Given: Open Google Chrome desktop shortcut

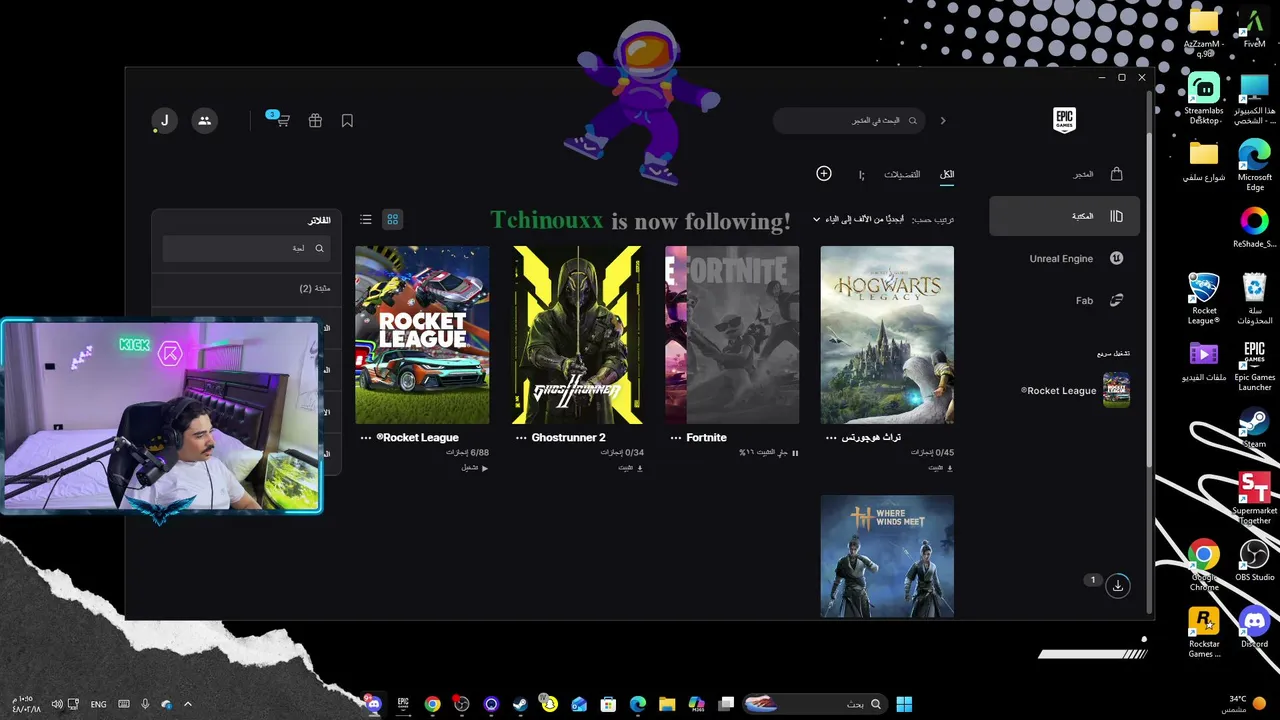Looking at the screenshot, I should point(1204,565).
